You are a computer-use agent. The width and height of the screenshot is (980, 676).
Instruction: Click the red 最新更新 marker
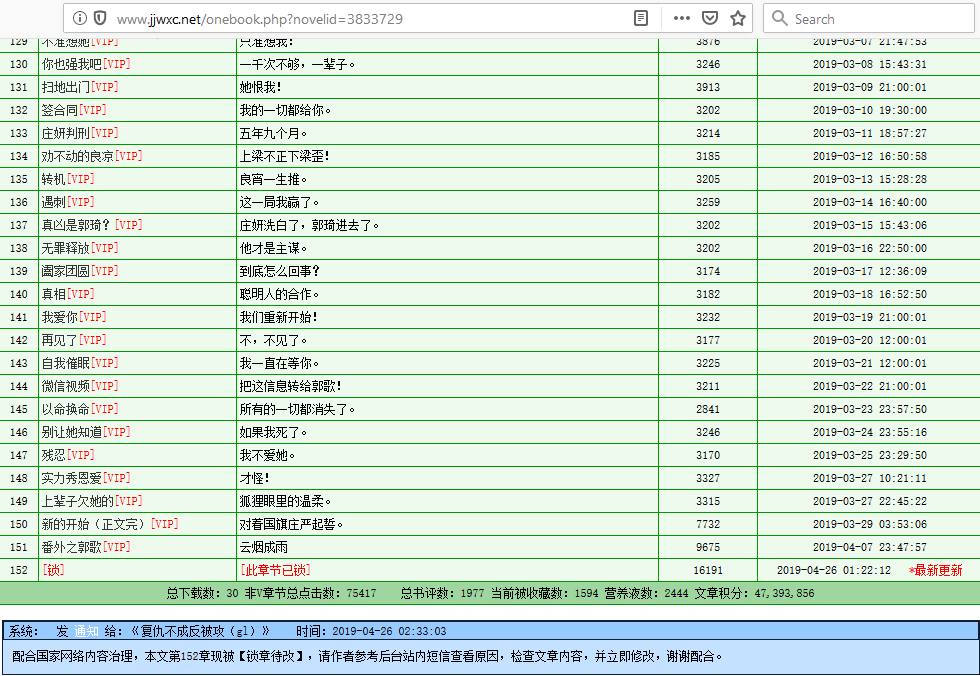[x=935, y=570]
